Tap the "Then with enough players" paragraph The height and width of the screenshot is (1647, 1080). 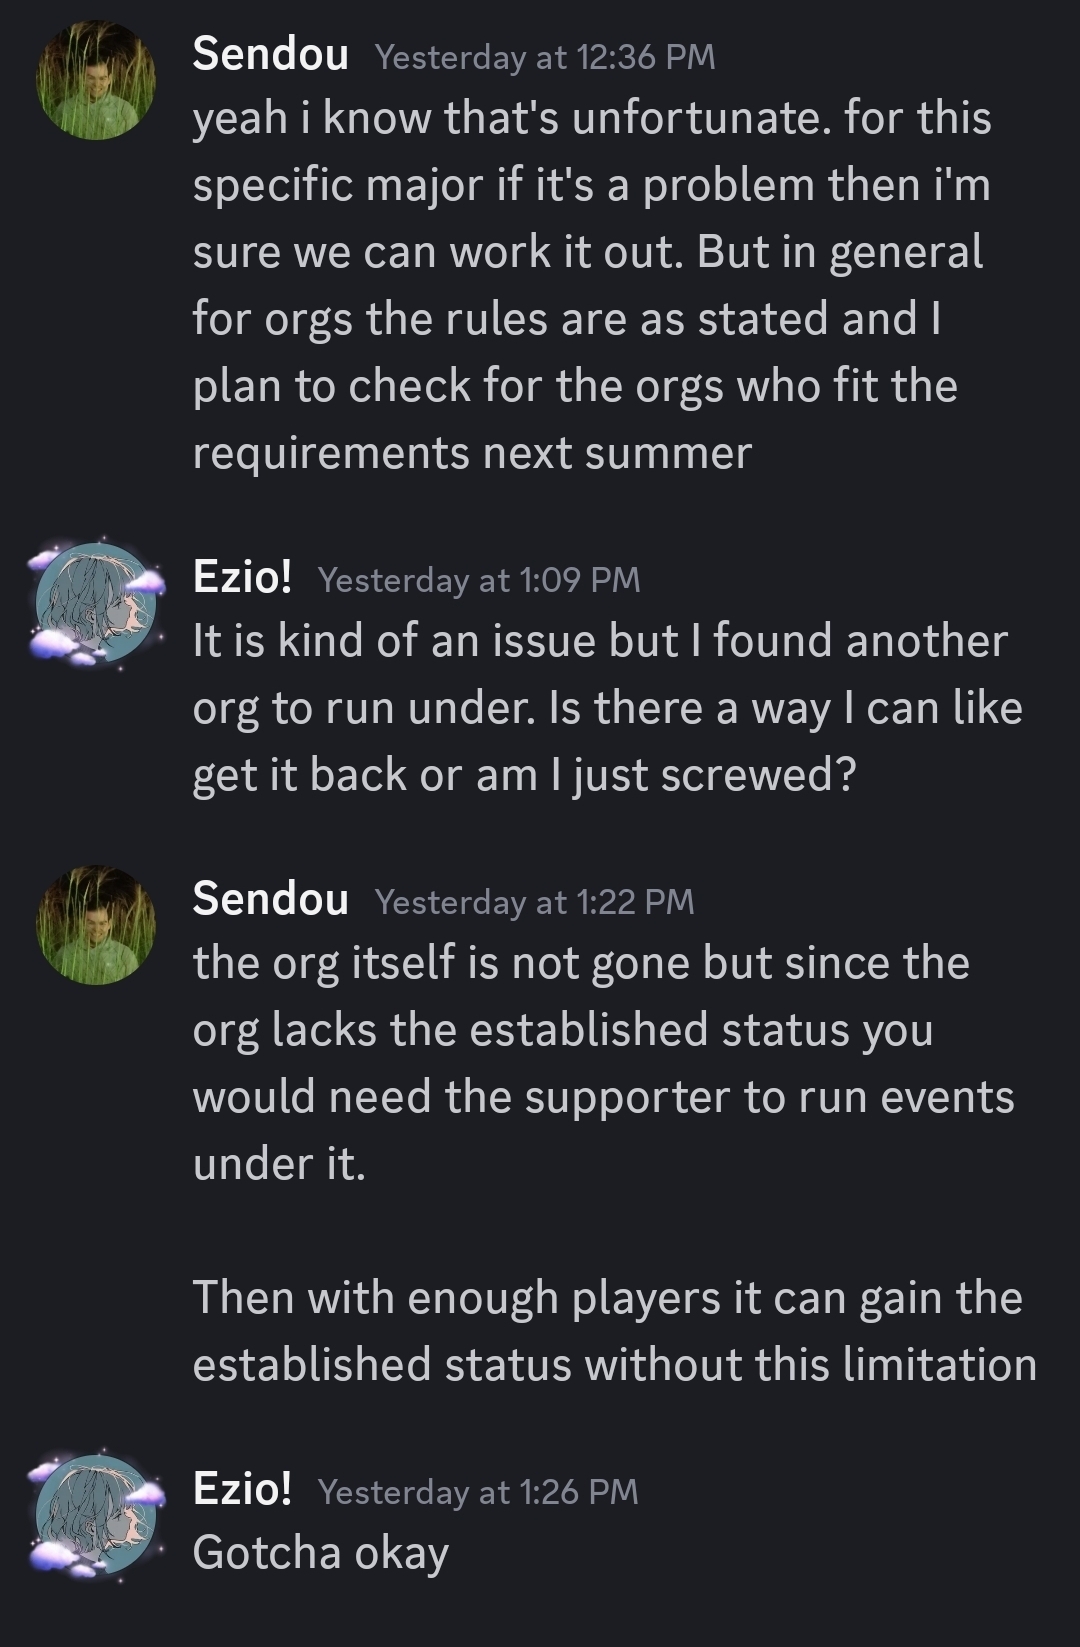[x=614, y=1330]
